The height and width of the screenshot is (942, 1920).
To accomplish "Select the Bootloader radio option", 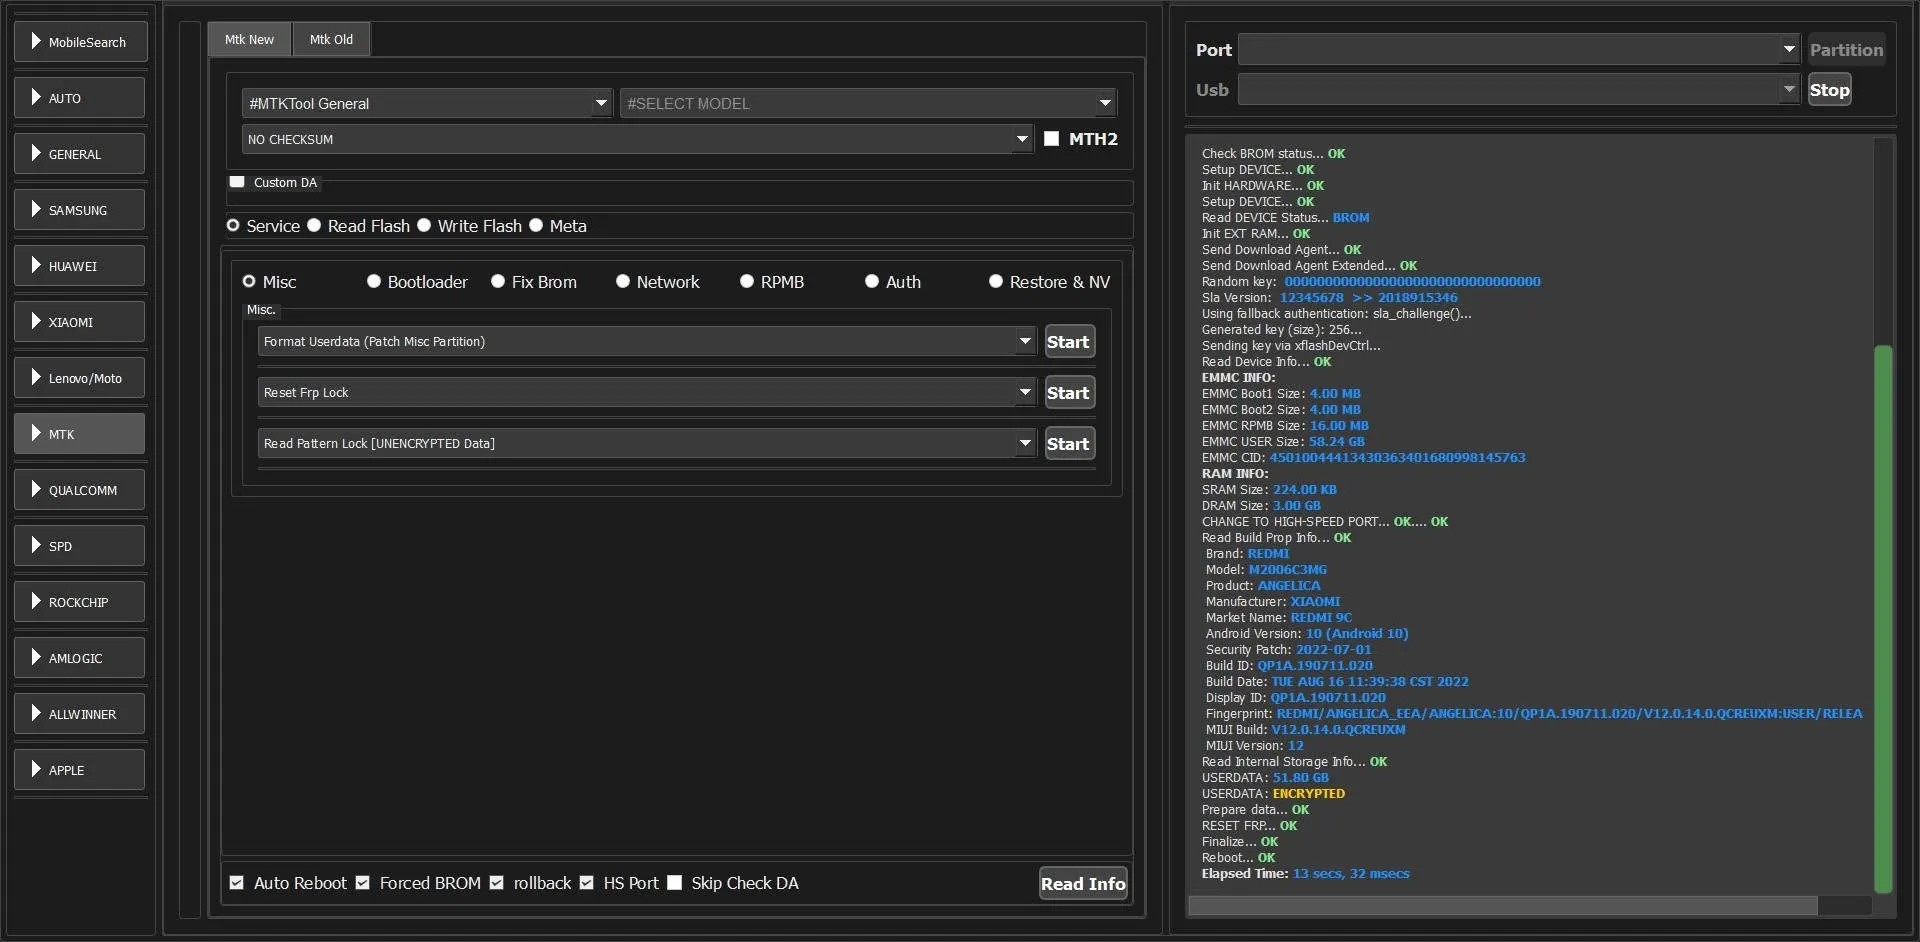I will point(374,282).
